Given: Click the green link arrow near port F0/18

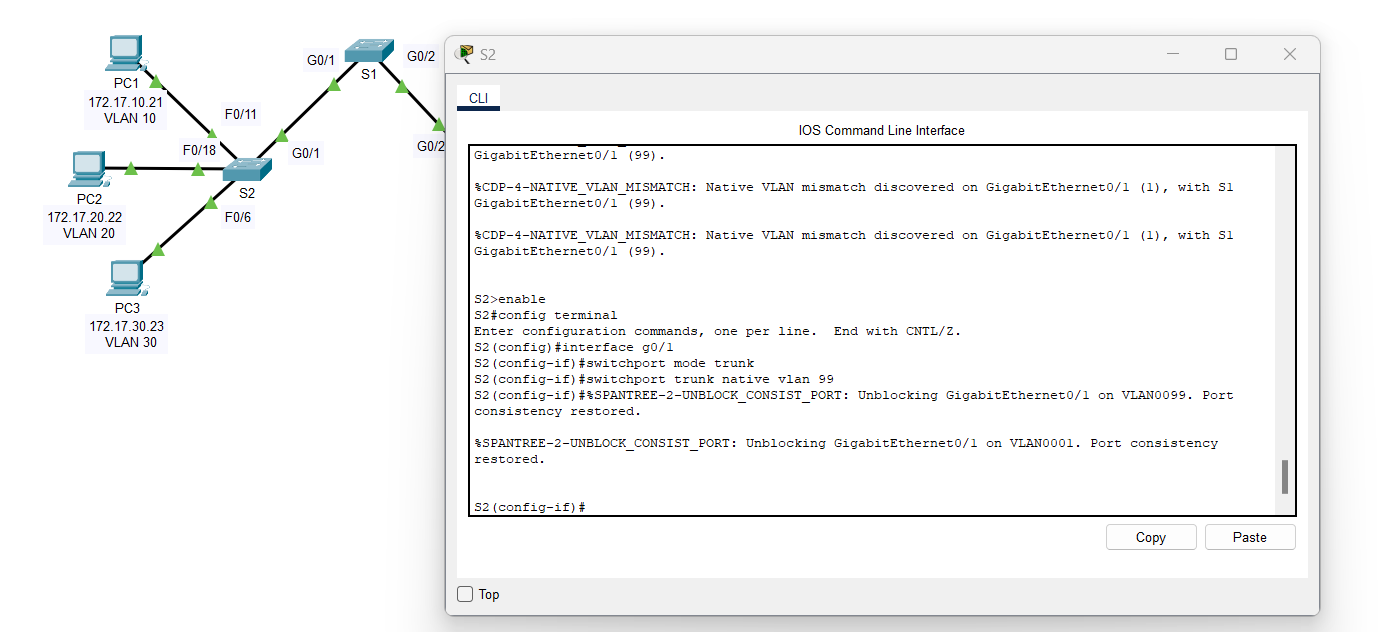Looking at the screenshot, I should 199,170.
